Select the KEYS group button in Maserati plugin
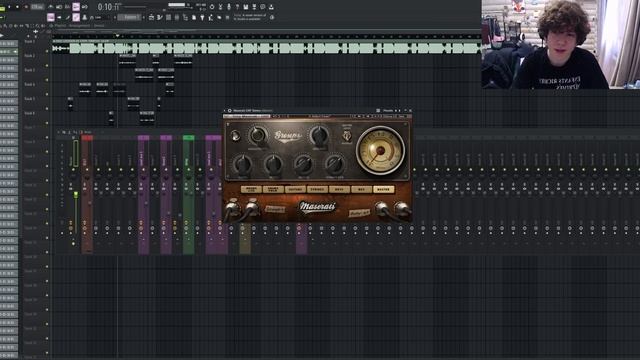 click(x=339, y=189)
